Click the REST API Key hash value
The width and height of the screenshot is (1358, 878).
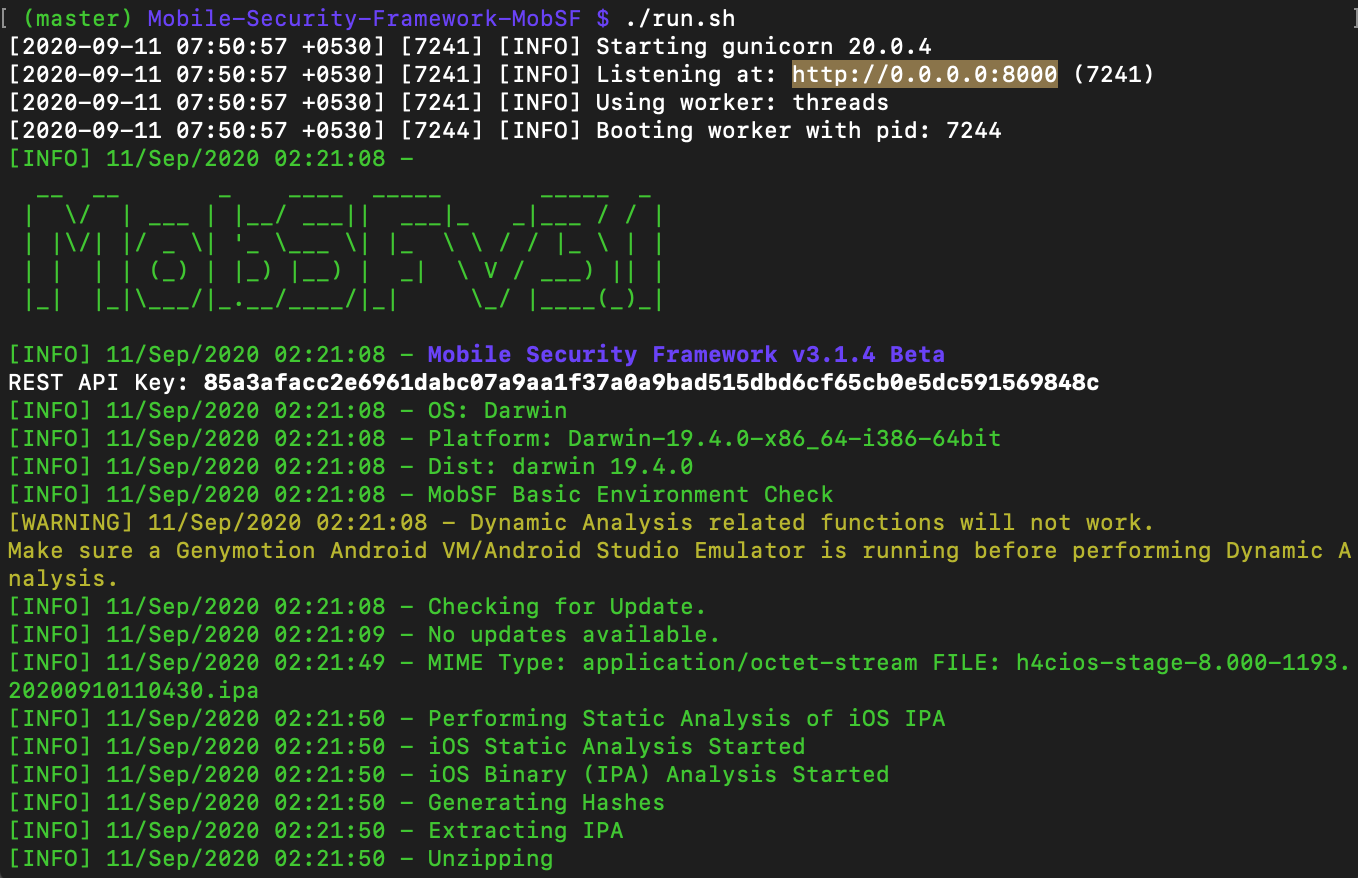point(651,382)
